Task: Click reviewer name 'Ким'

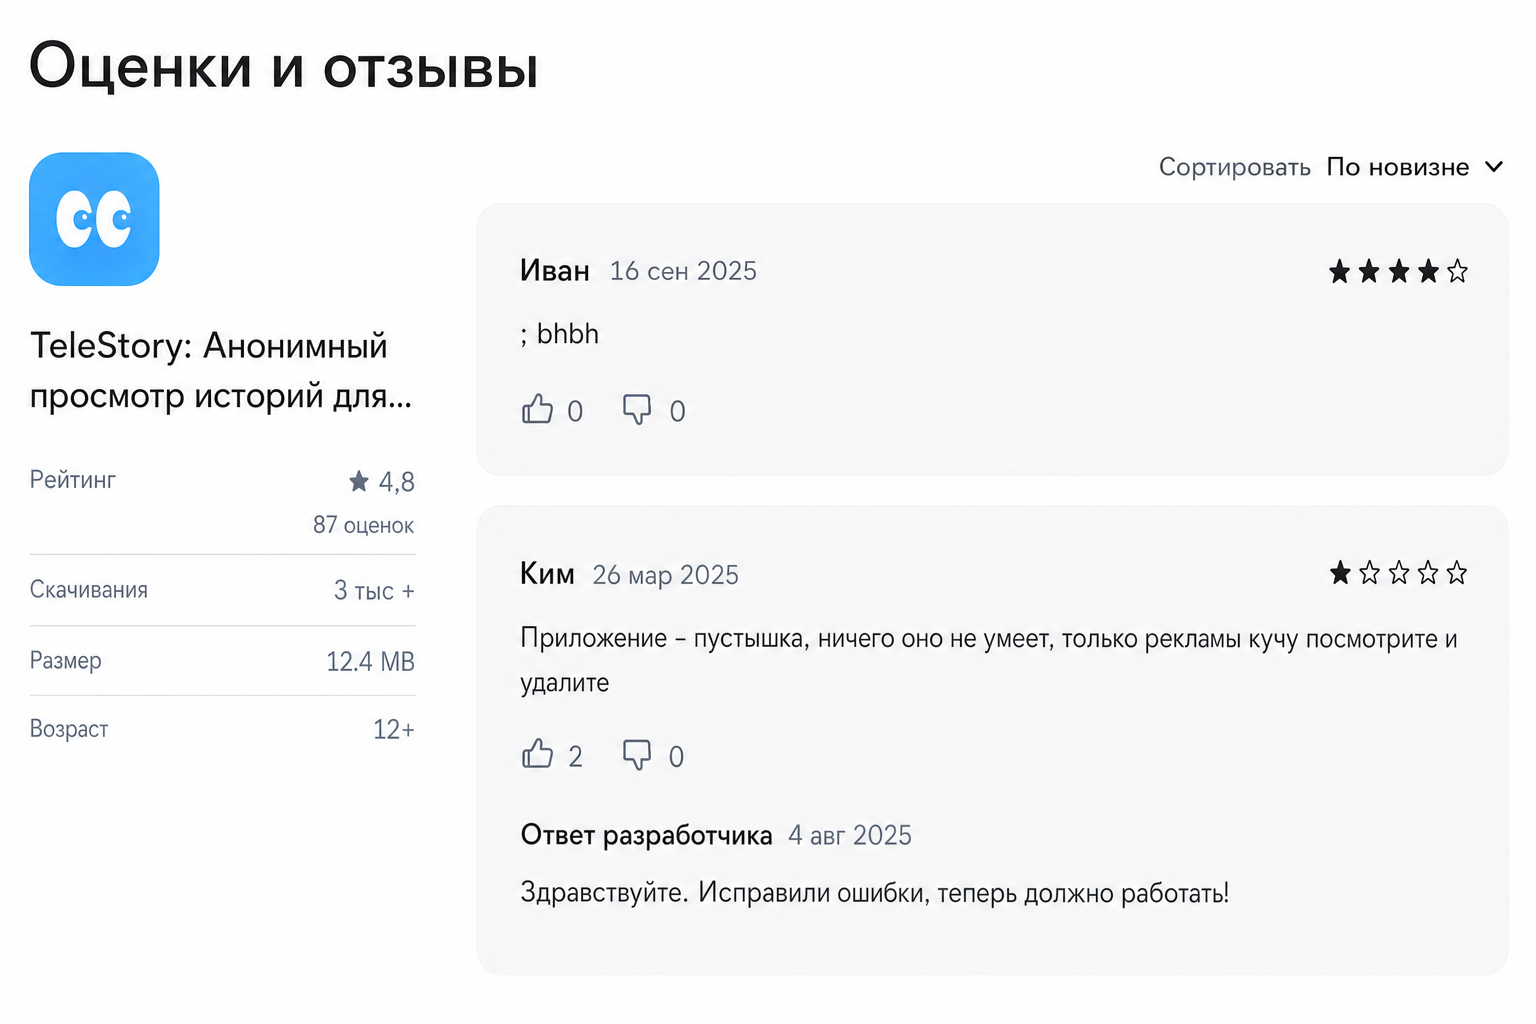Action: click(x=547, y=574)
